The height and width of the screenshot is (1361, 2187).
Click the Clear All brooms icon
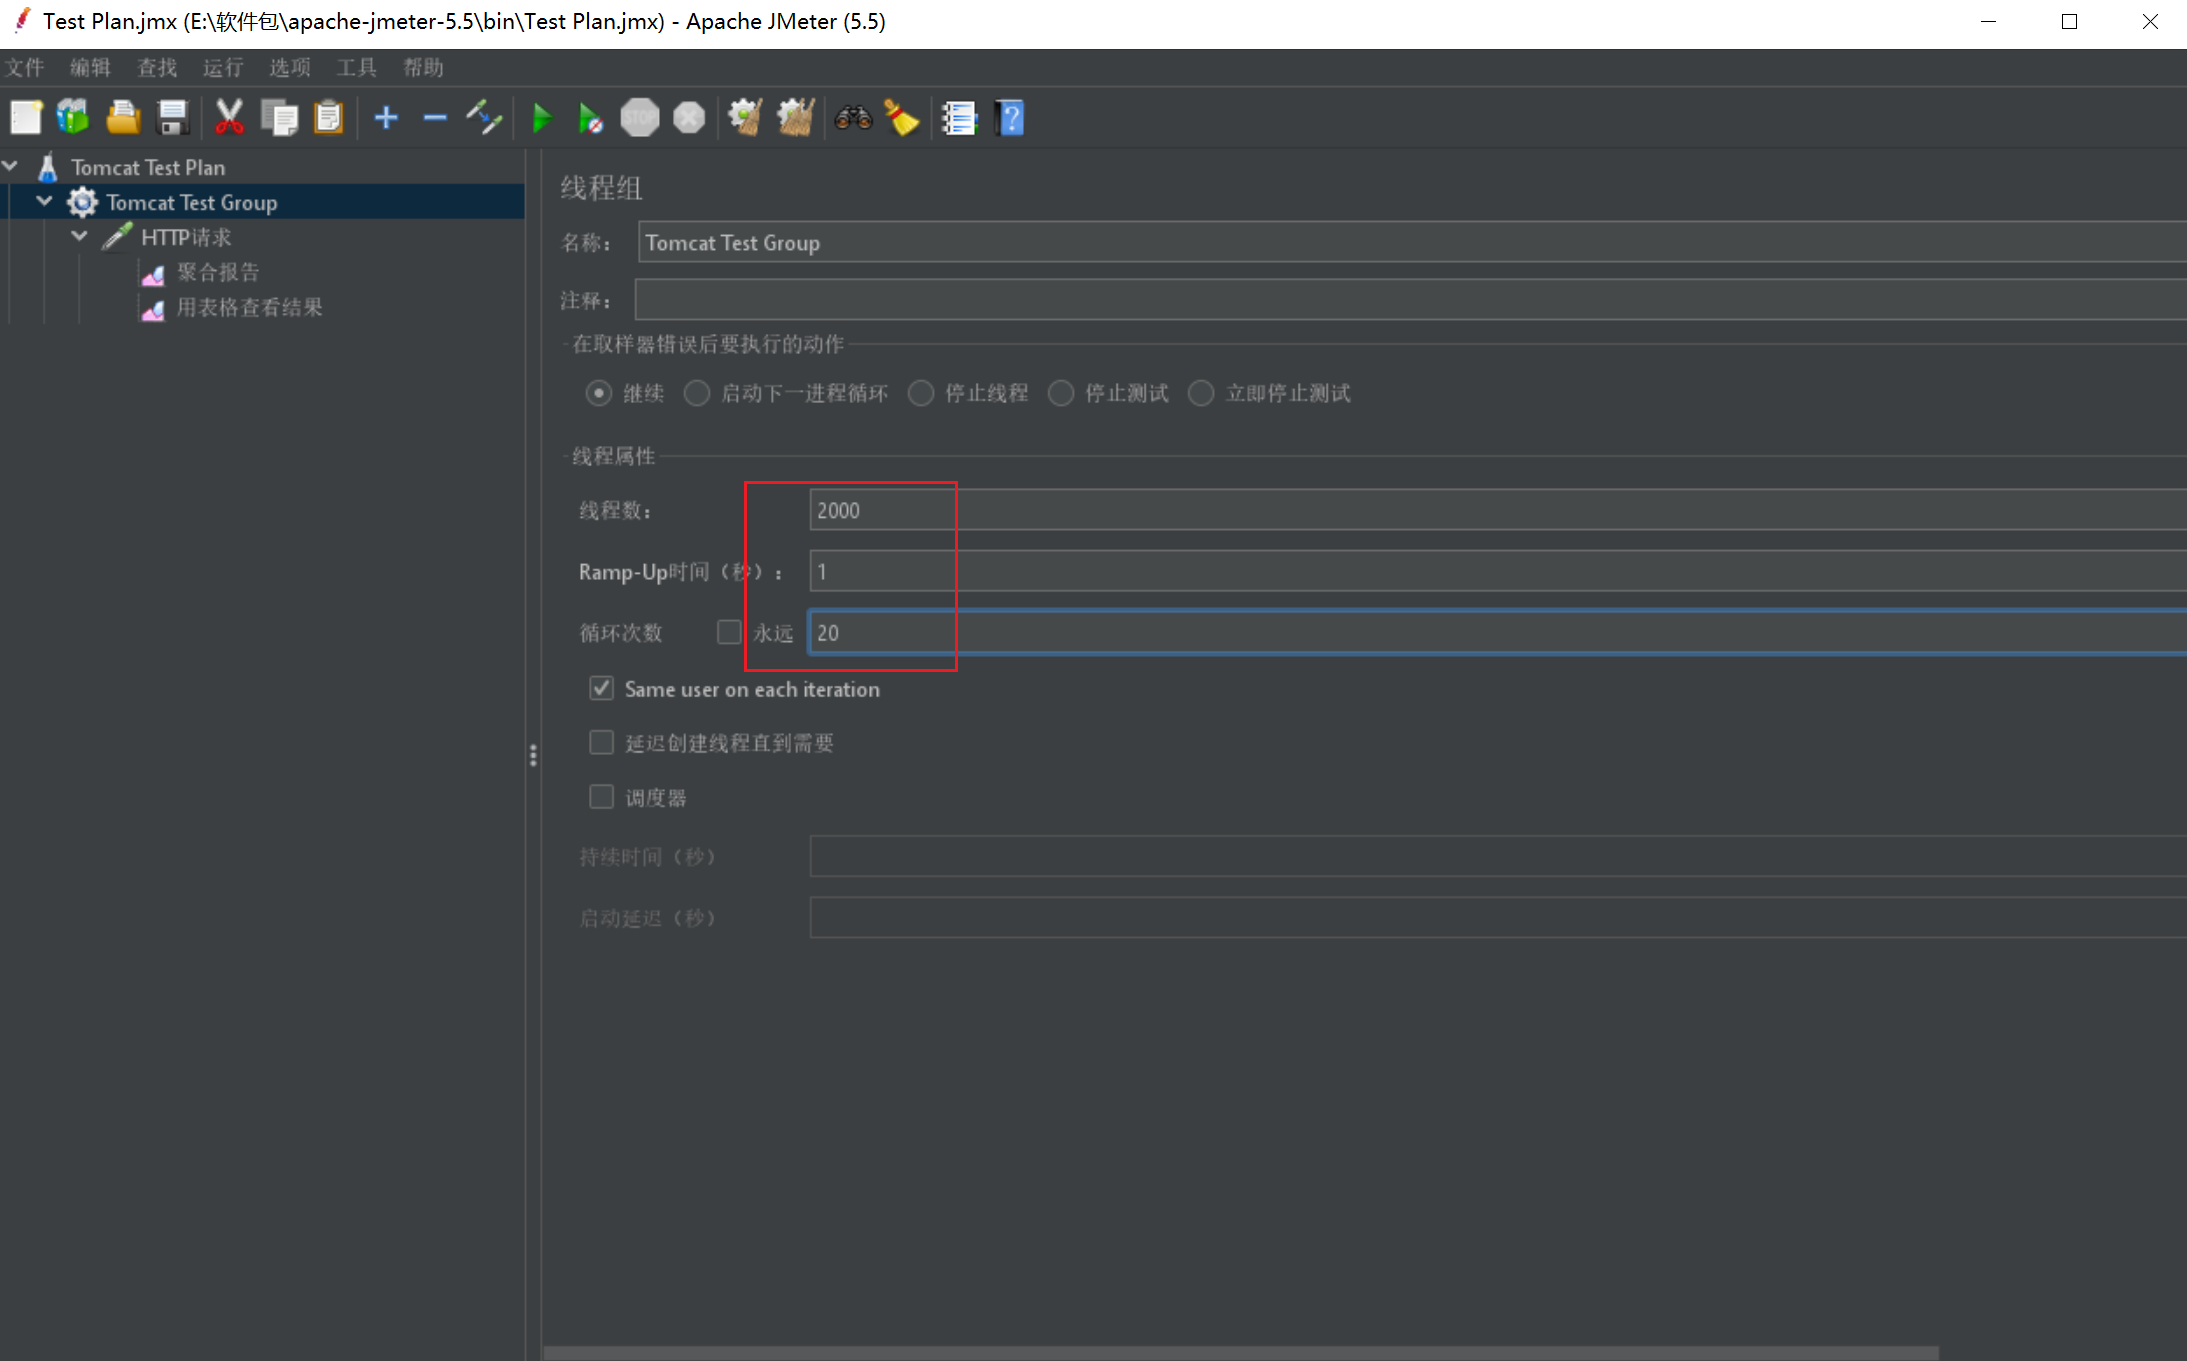[796, 118]
